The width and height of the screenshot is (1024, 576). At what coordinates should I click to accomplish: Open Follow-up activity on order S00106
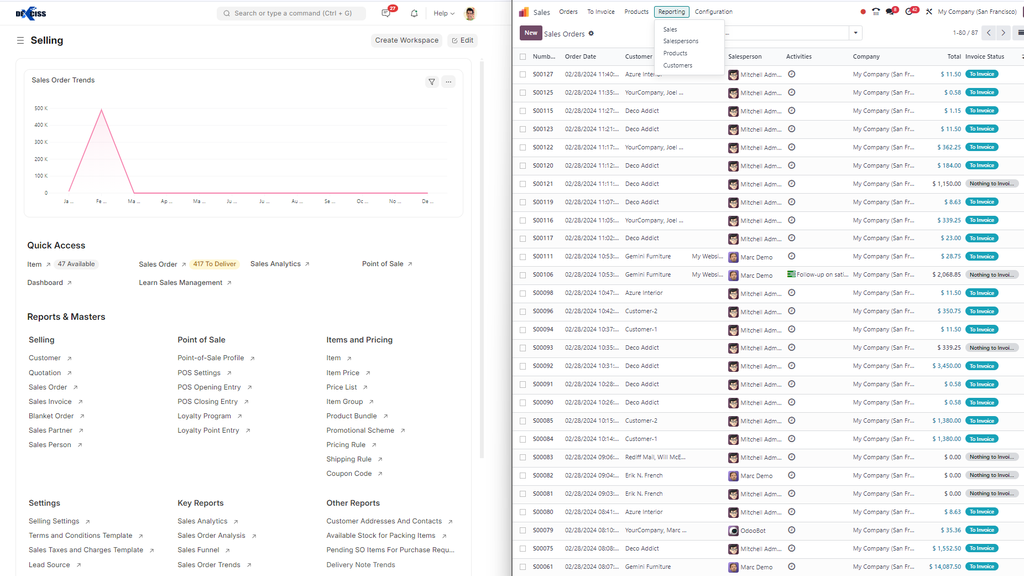tap(818, 275)
